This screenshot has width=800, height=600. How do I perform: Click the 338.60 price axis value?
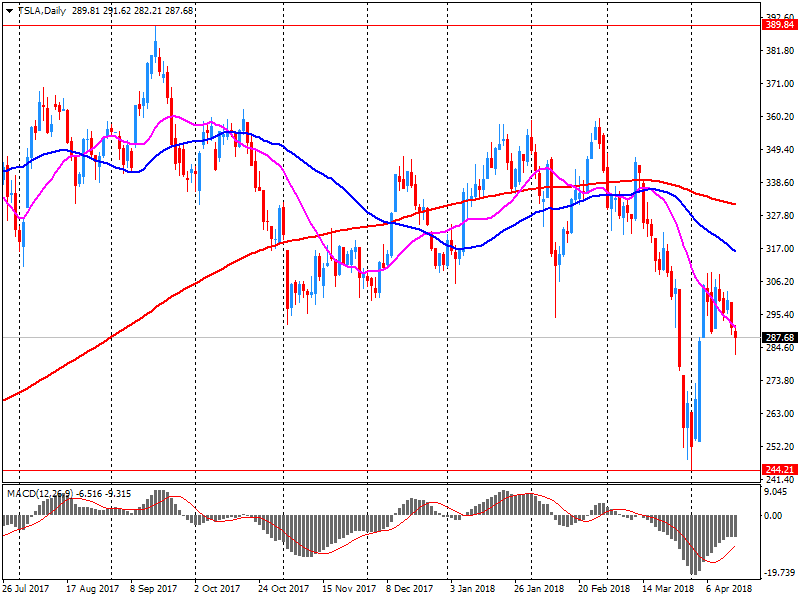coord(780,183)
